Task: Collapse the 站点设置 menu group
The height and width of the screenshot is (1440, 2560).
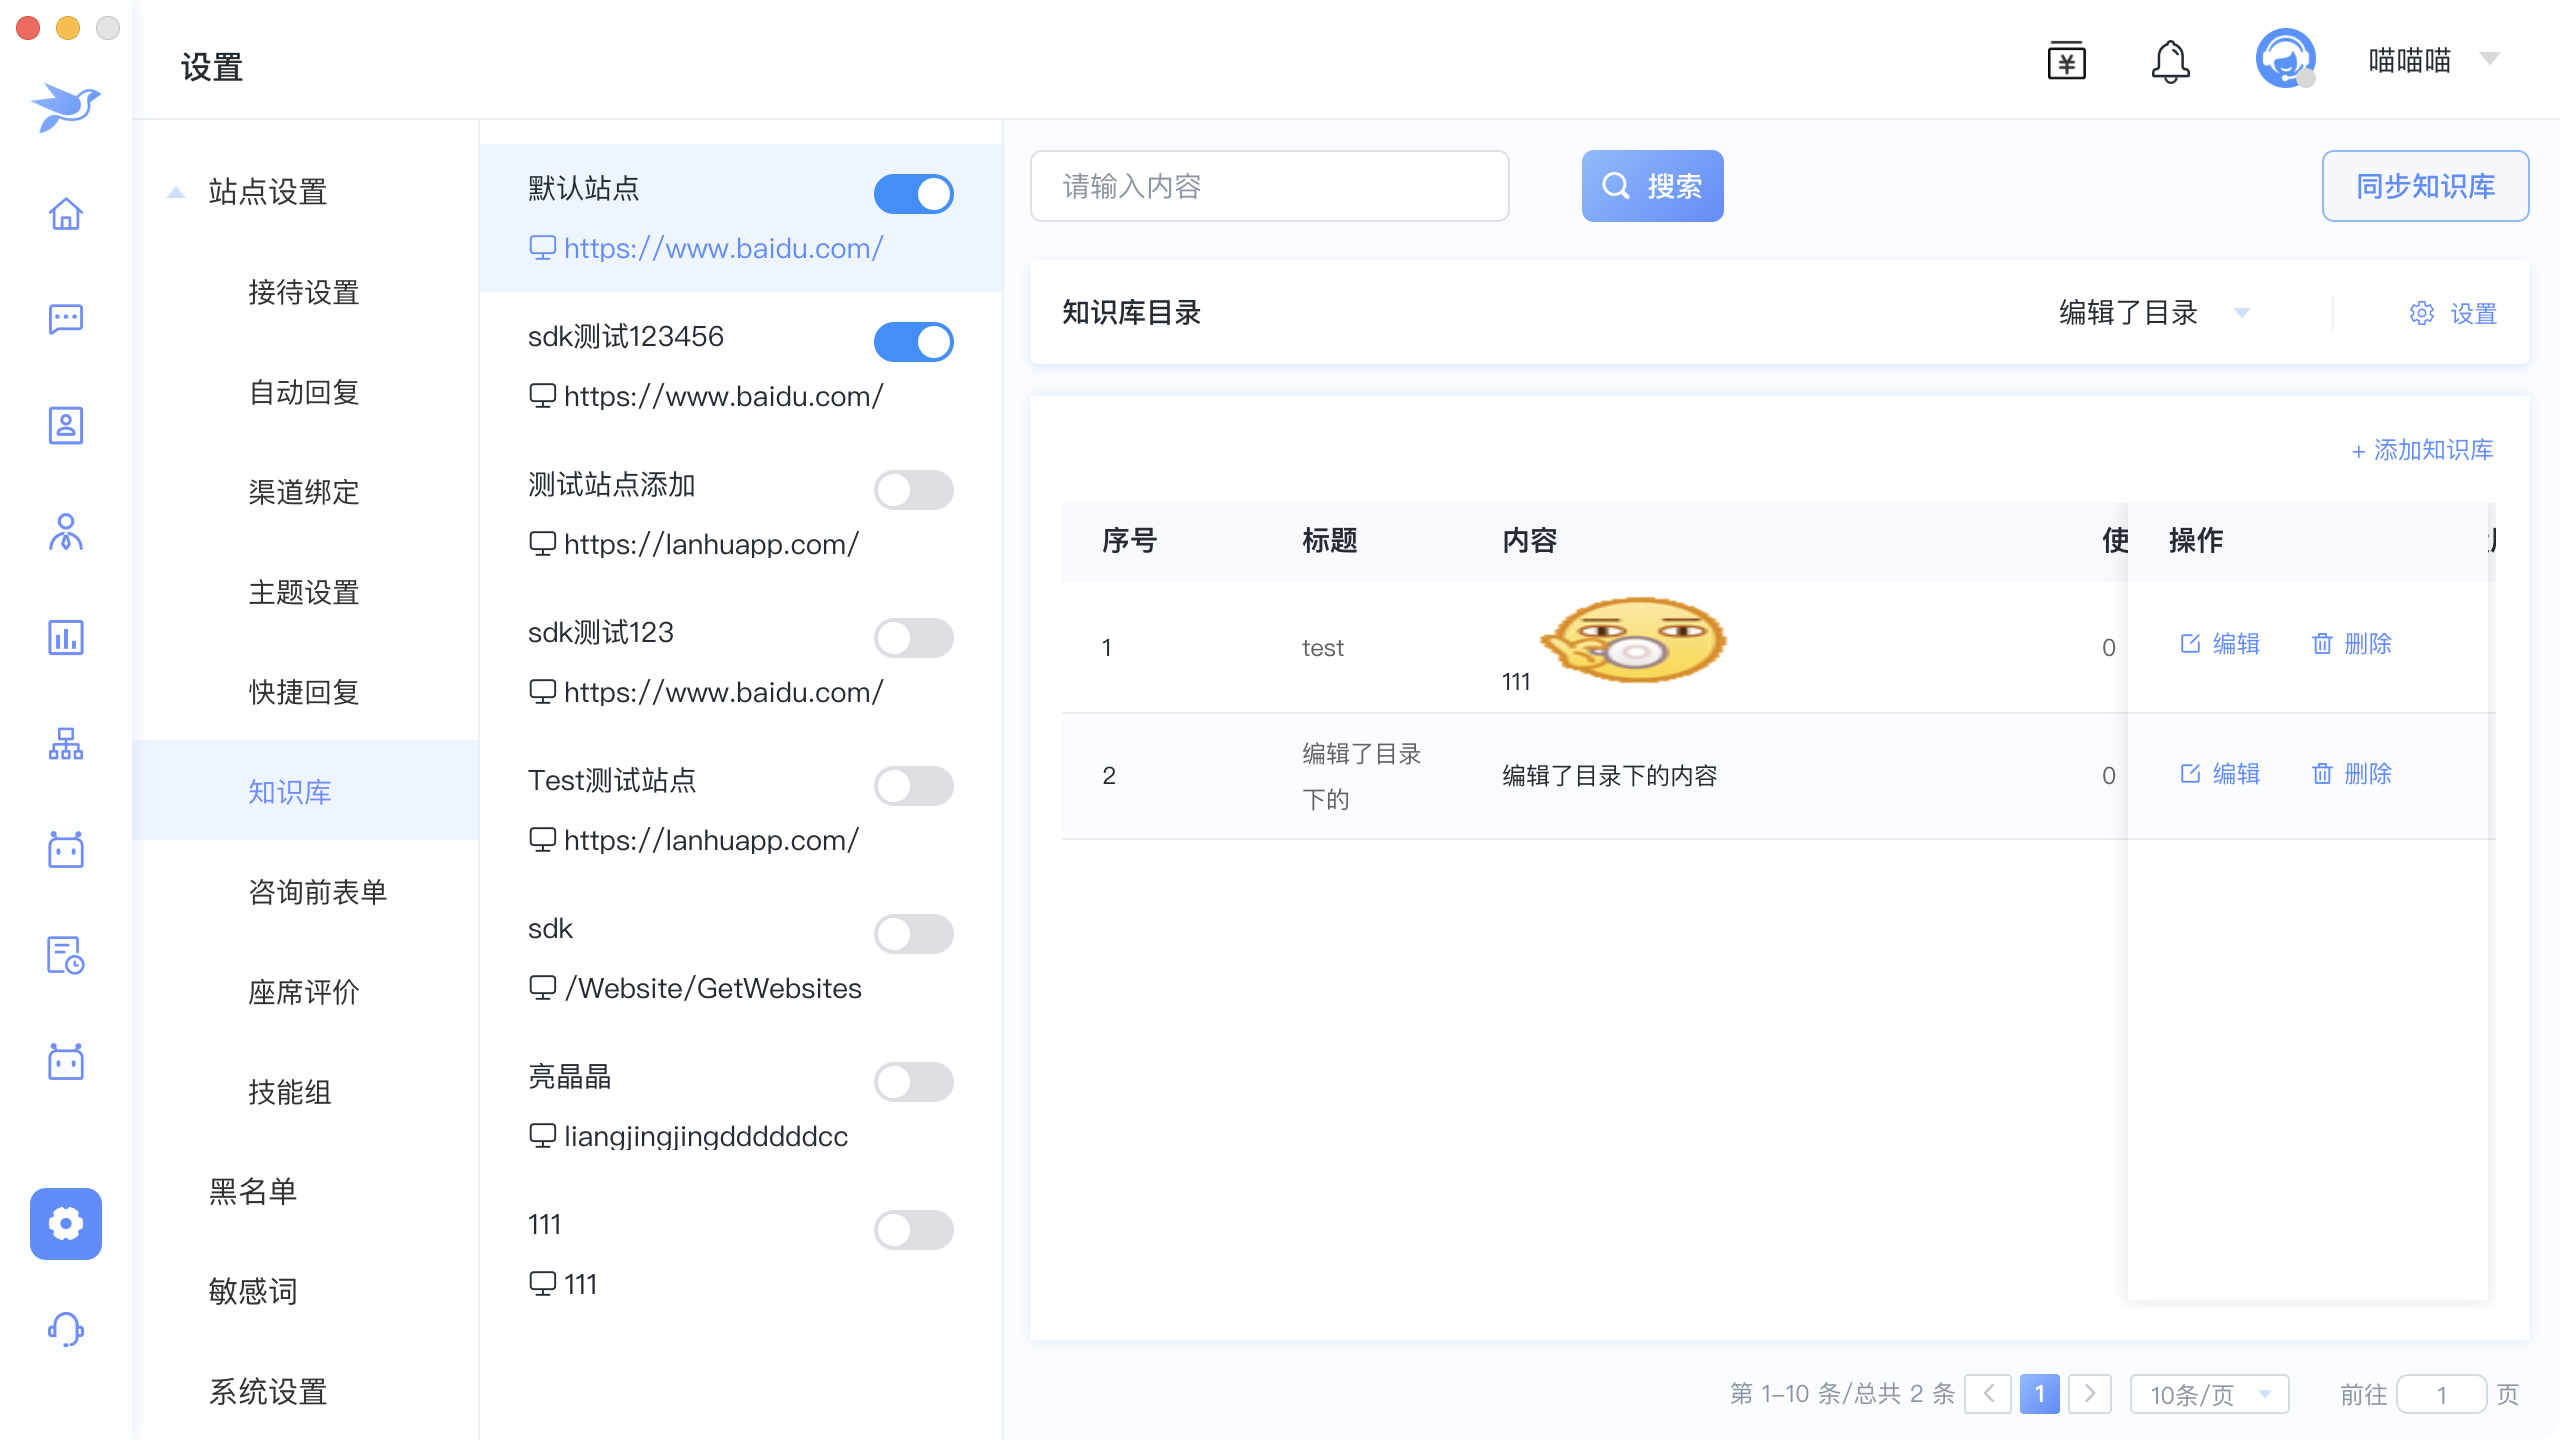Action: tap(176, 192)
